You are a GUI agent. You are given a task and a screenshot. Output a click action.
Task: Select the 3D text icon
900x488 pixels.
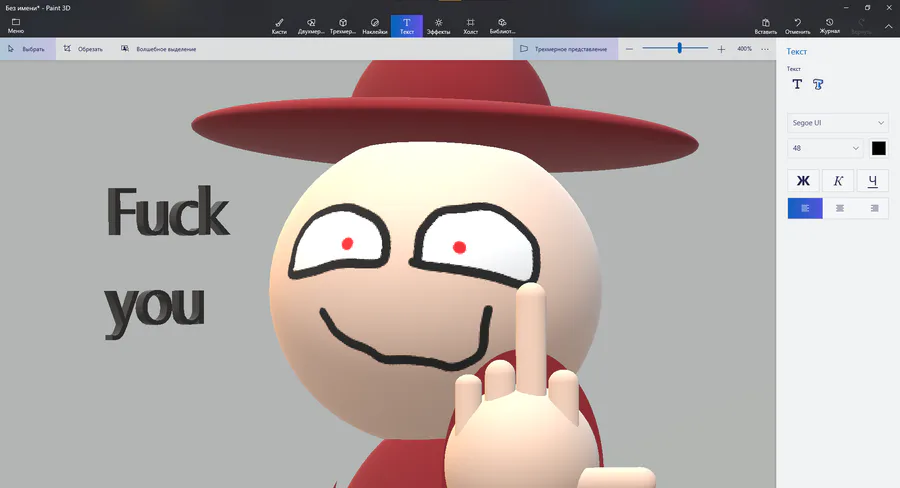[818, 84]
